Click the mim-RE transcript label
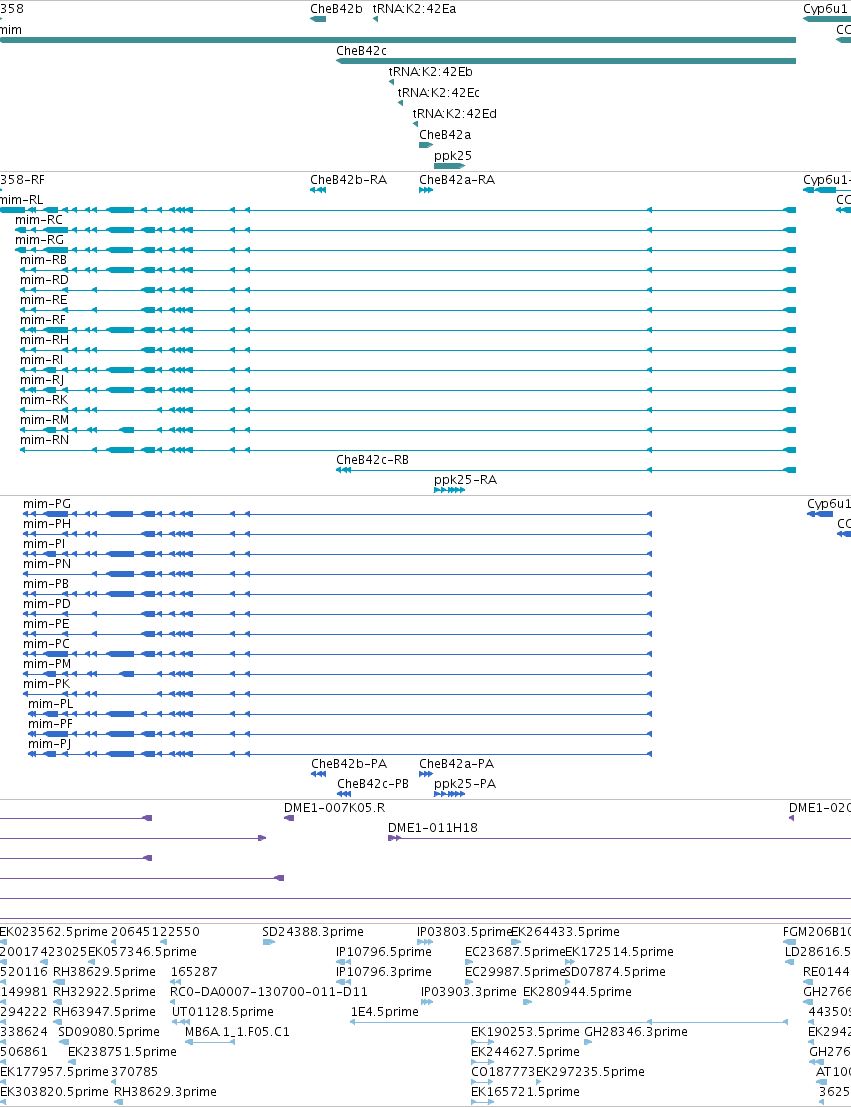The height and width of the screenshot is (1107, 851). 44,300
